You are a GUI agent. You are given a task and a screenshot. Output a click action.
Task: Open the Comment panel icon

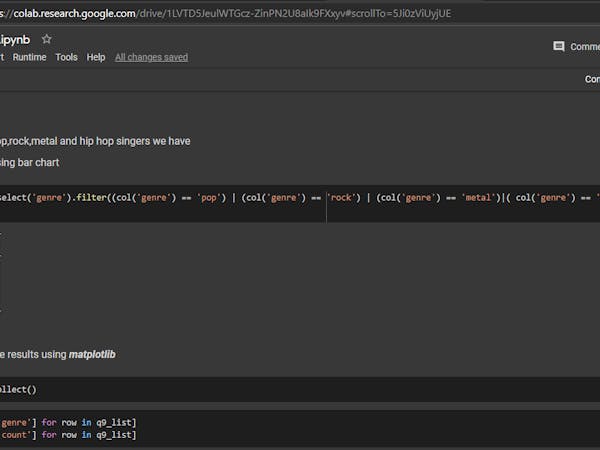pos(559,46)
